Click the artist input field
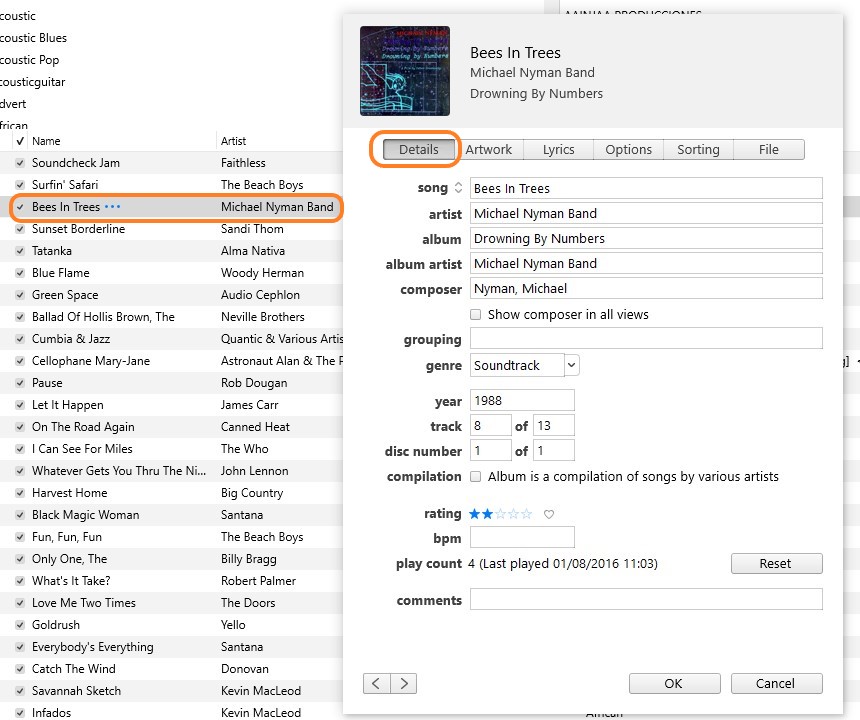Image resolution: width=860 pixels, height=720 pixels. tap(646, 213)
